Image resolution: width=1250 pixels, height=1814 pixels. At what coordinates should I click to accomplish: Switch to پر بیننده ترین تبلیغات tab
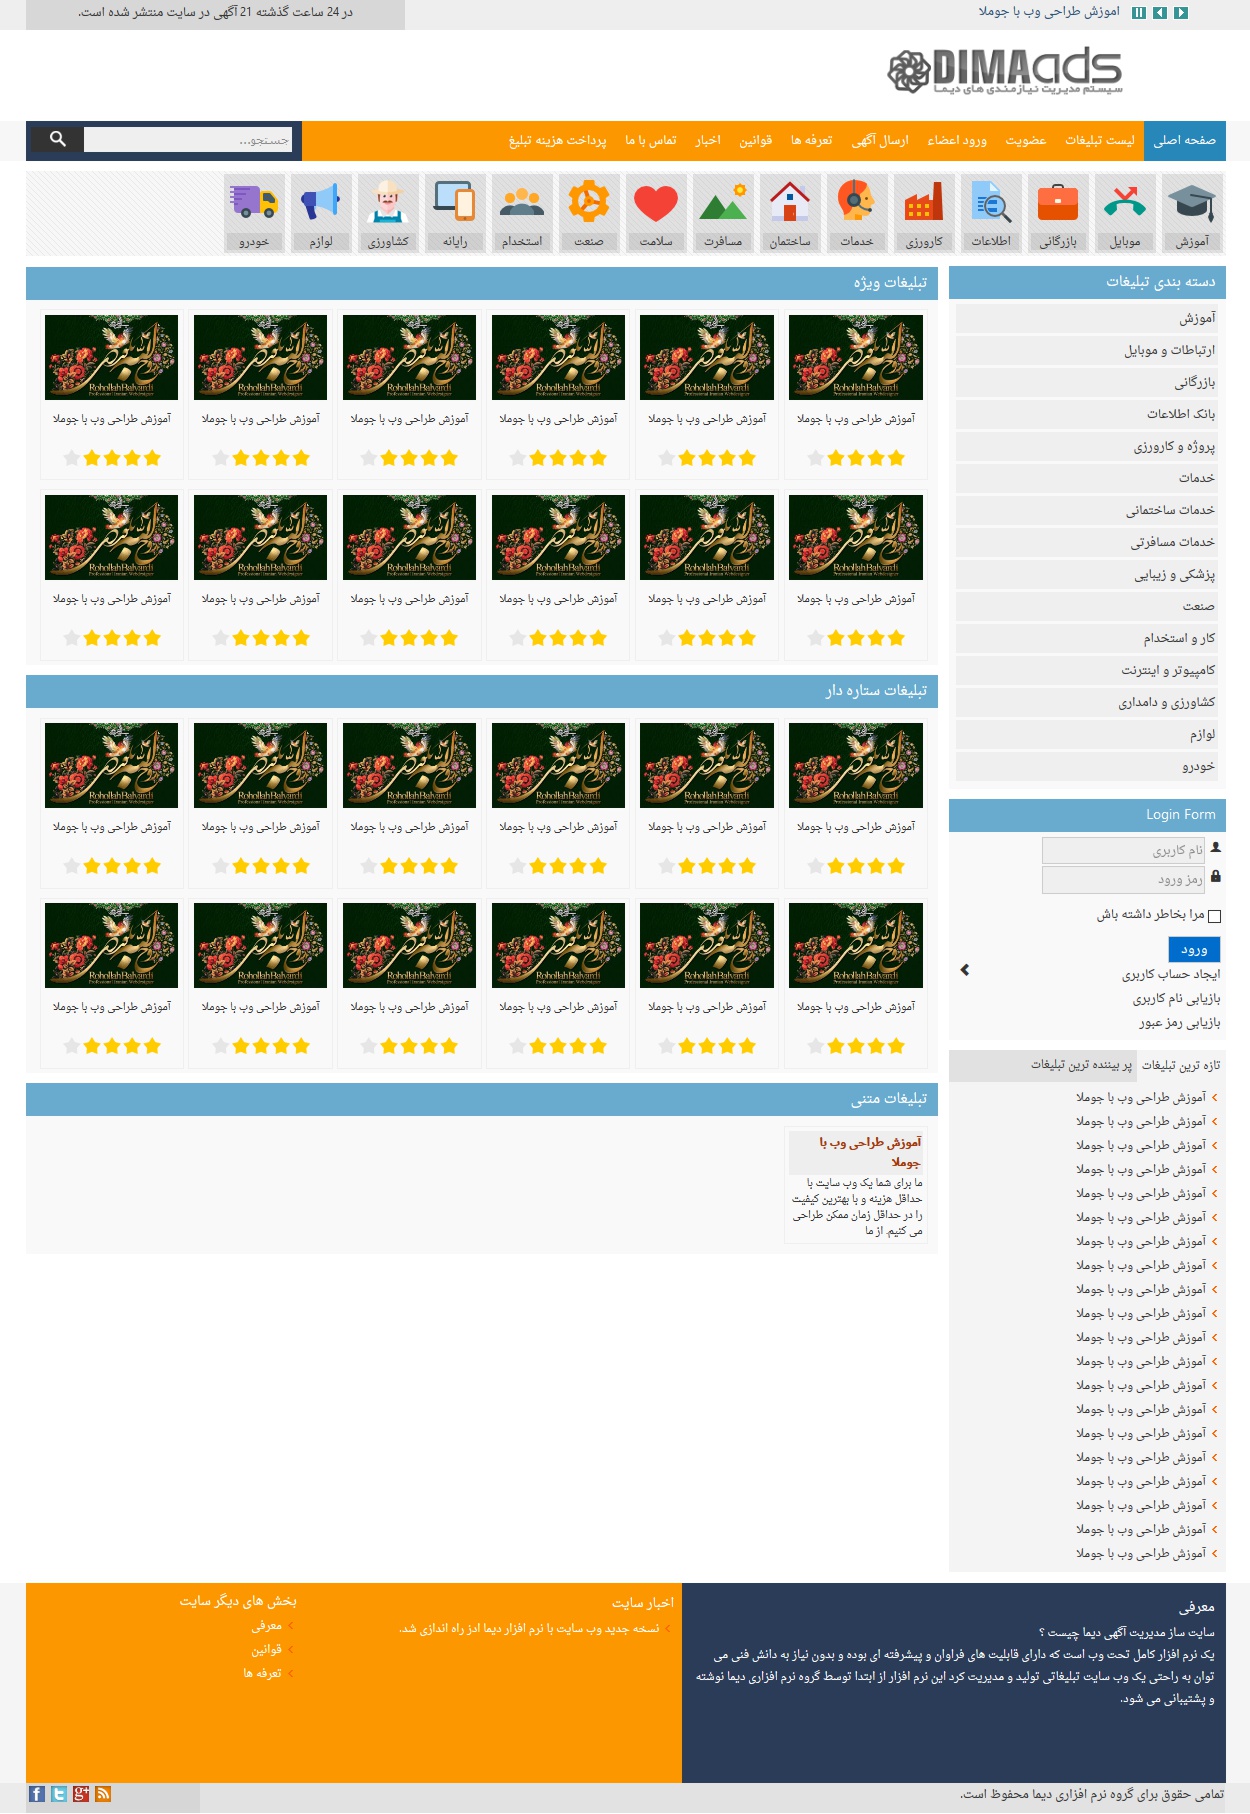(x=1081, y=1065)
